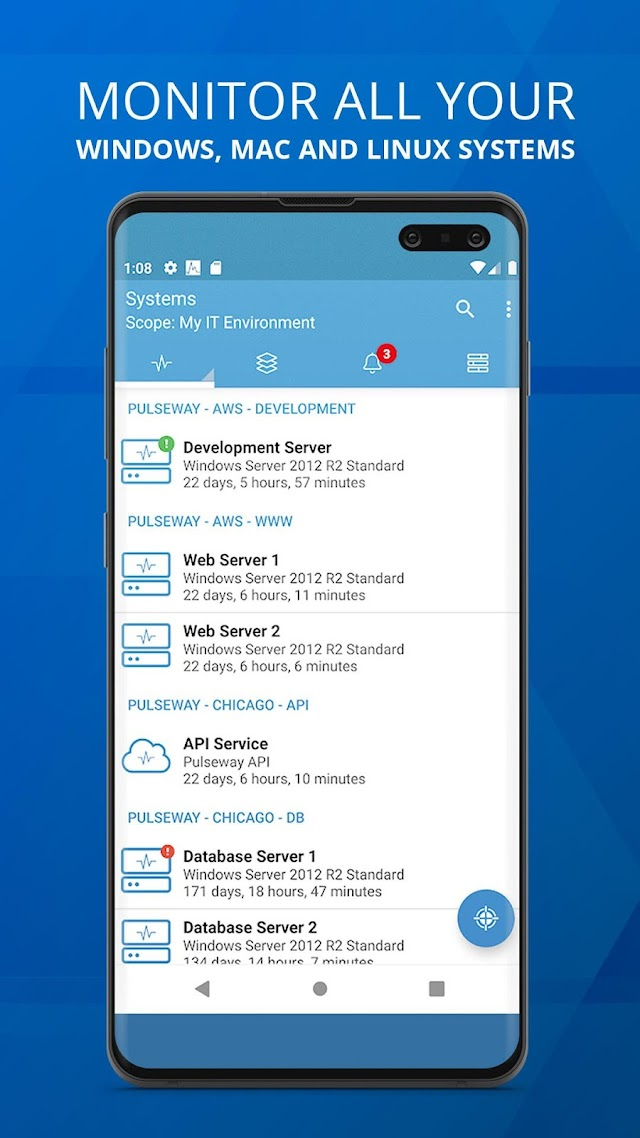This screenshot has width=640, height=1138.
Task: Switch to the server rack tab
Action: [477, 364]
